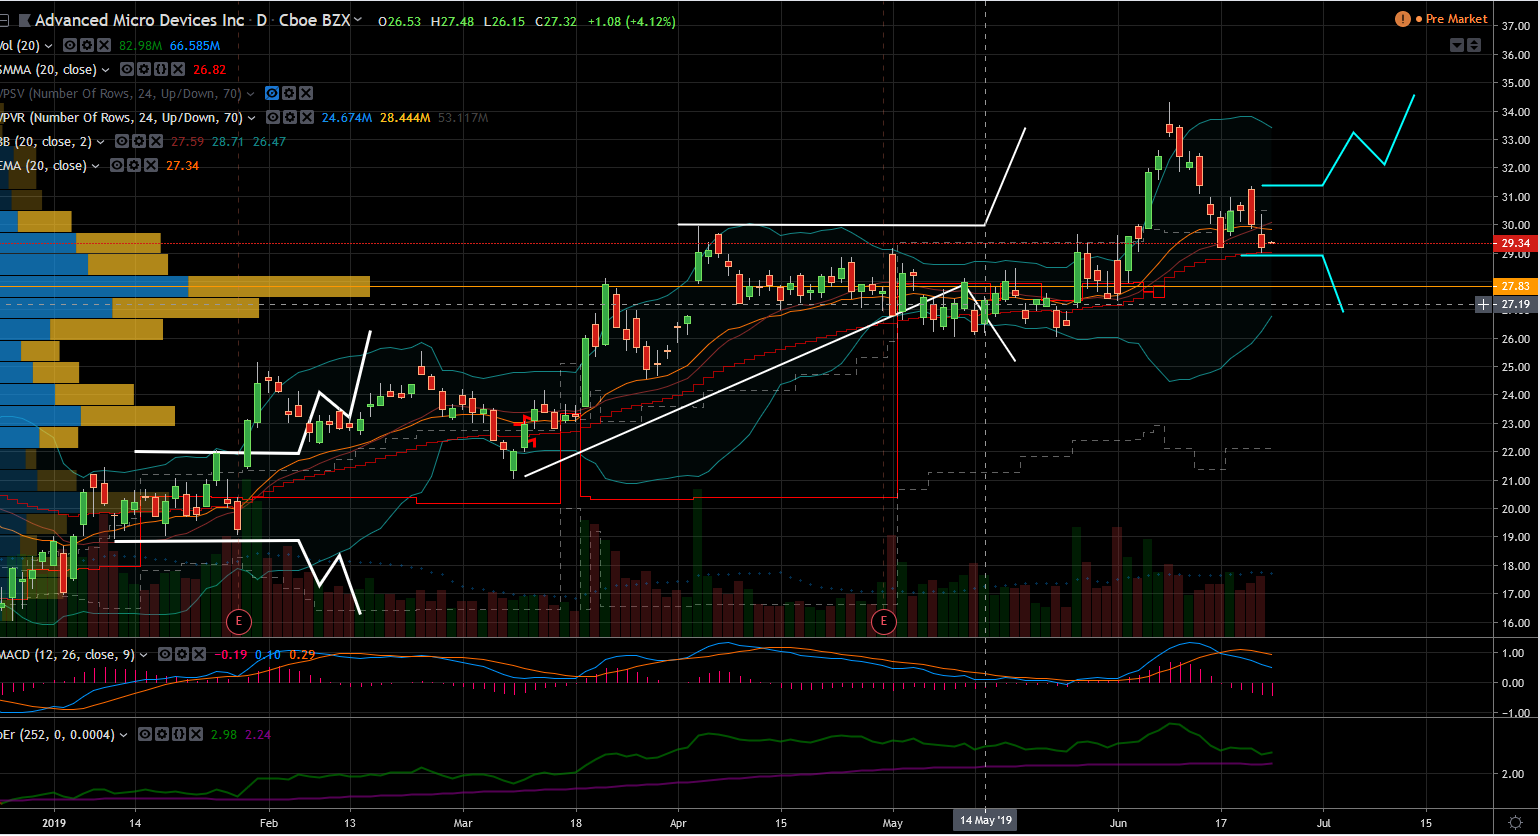Open SMMA (20, close) settings gear
This screenshot has height=836, width=1540.
[x=144, y=69]
